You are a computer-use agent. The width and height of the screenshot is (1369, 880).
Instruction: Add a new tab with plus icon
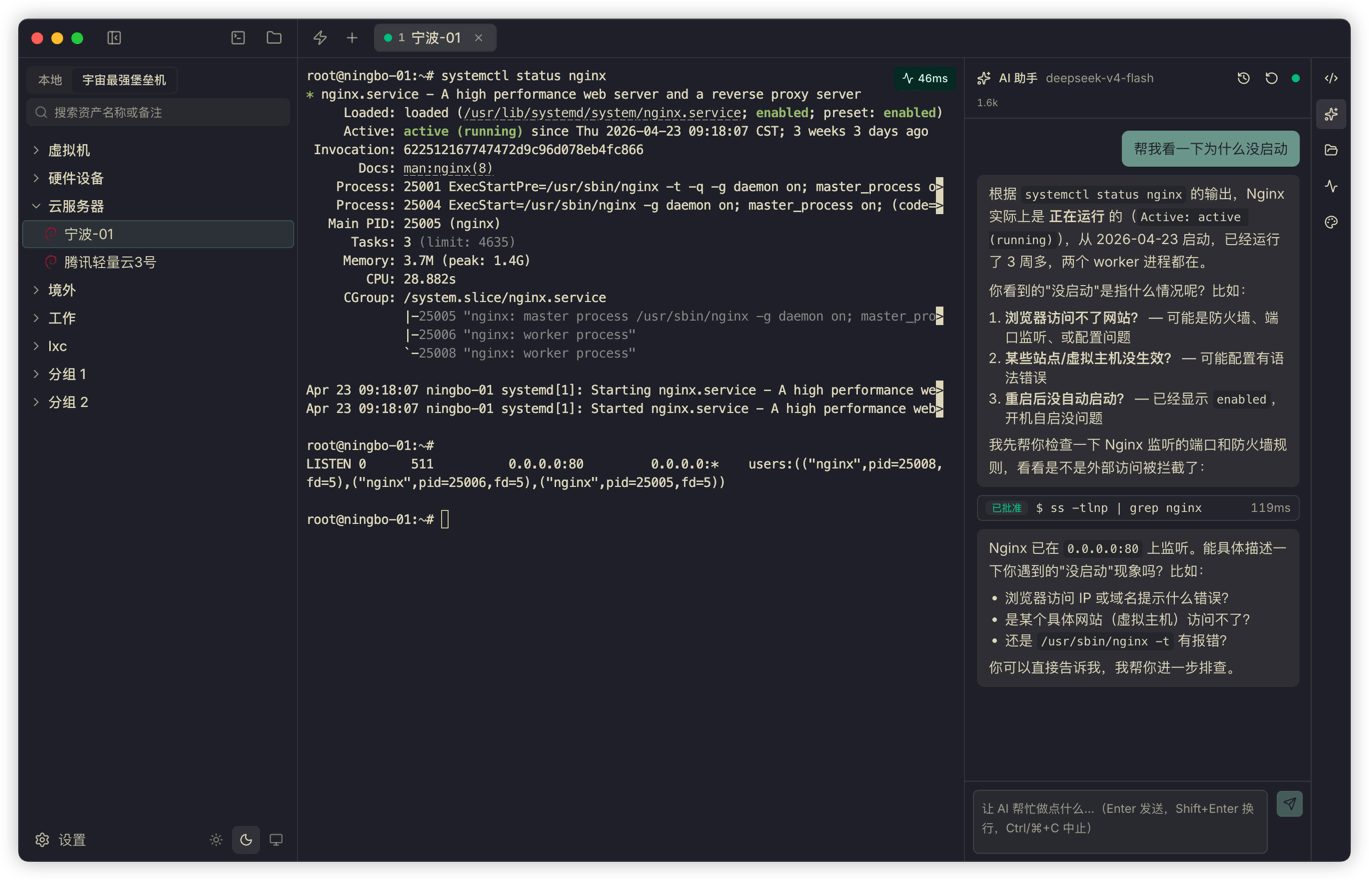click(352, 38)
